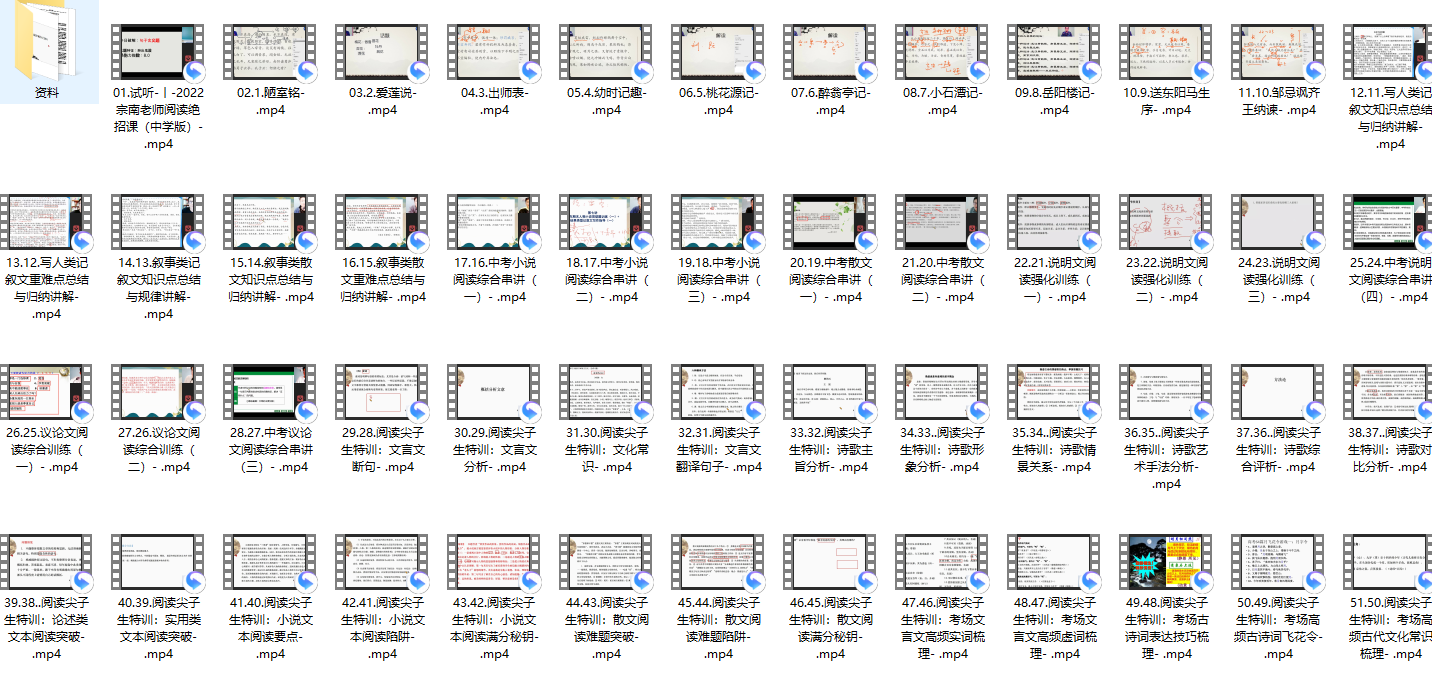Click the 33.32 诗歌主旨分析 video file

831,392
